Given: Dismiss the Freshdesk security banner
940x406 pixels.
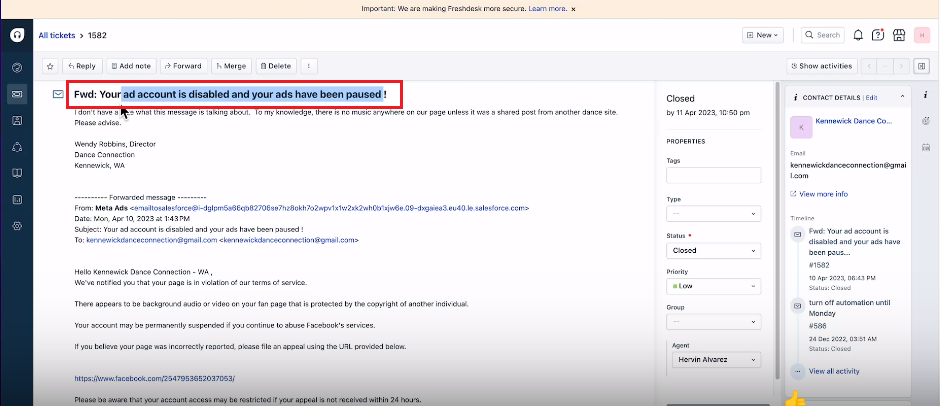Looking at the screenshot, I should [x=573, y=9].
